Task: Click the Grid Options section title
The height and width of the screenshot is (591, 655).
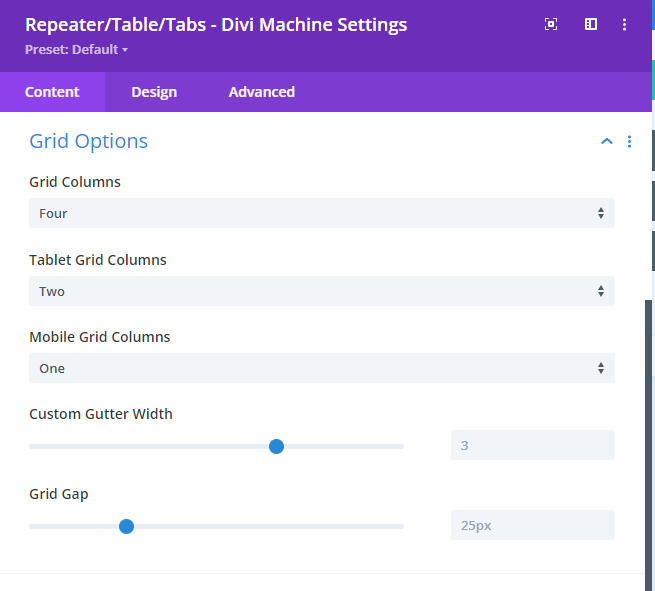Action: 89,141
